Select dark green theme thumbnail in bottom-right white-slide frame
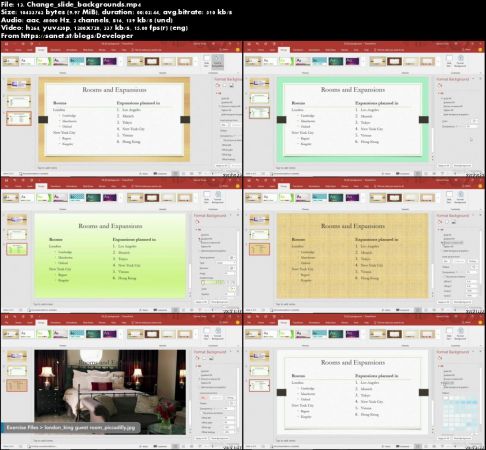 click(336, 334)
